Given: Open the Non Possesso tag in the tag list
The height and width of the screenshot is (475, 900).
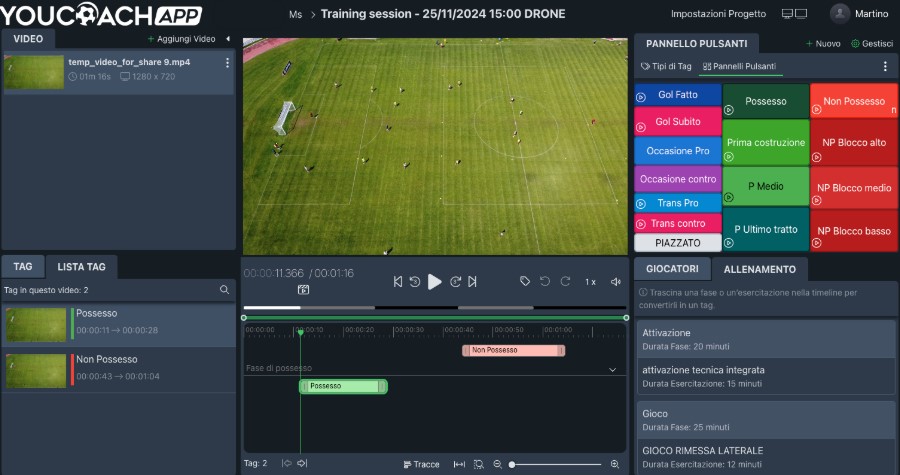Looking at the screenshot, I should pos(119,370).
